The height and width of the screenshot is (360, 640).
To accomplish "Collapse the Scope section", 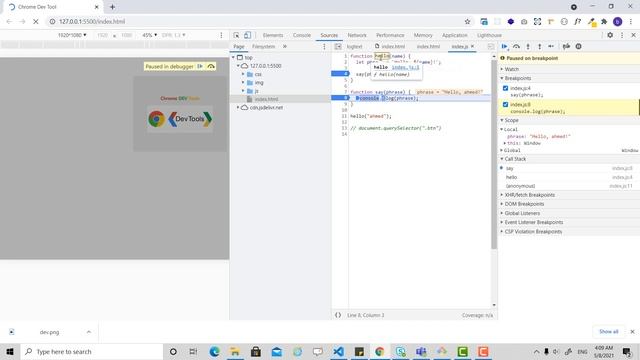I will click(x=511, y=120).
